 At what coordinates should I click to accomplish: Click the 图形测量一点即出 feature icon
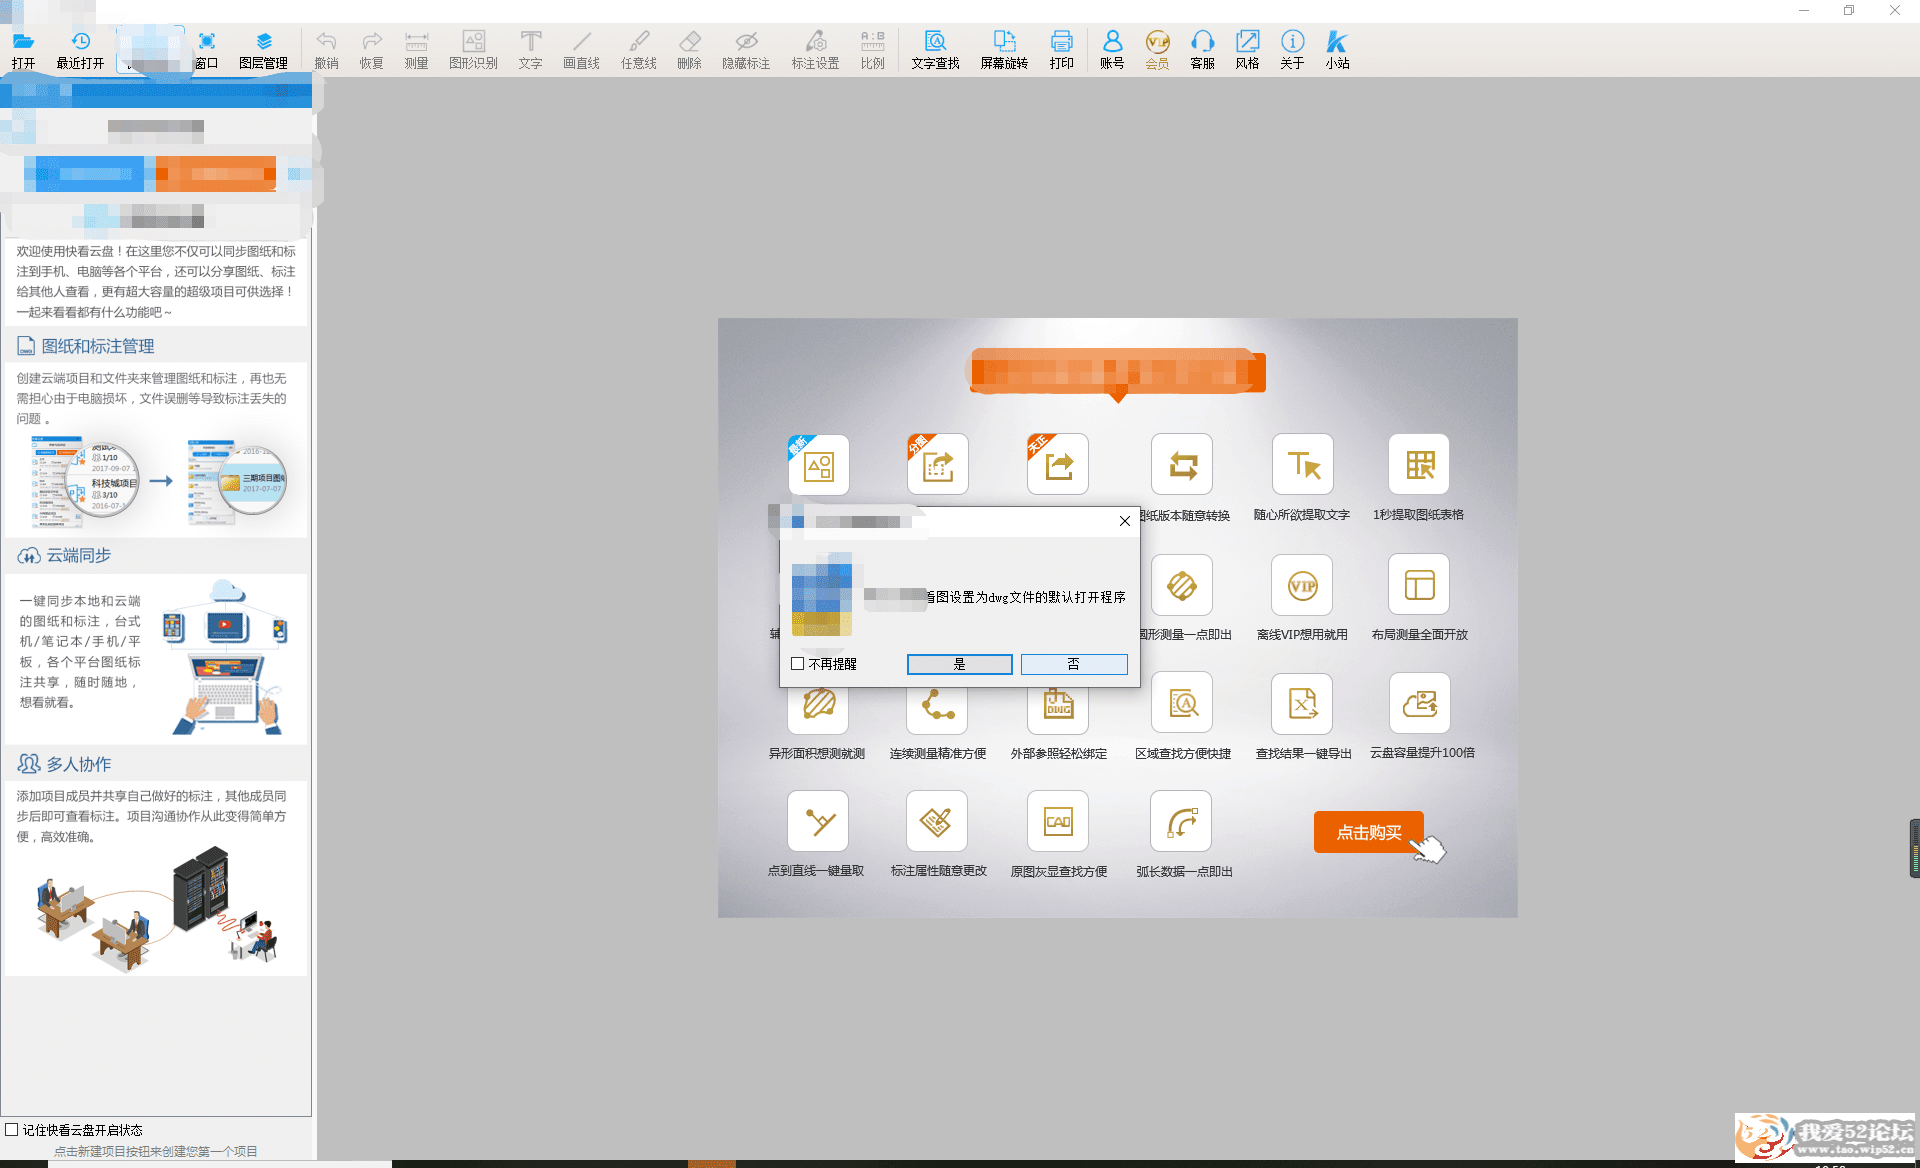(1182, 584)
